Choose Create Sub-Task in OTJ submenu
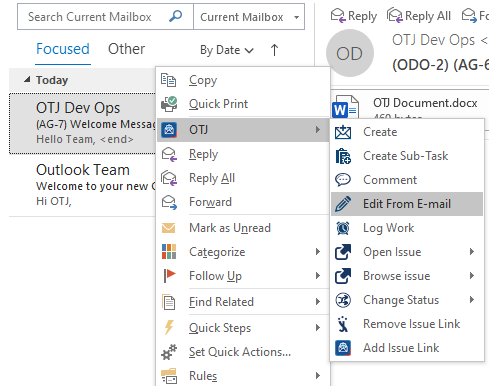This screenshot has width=489, height=386. click(407, 156)
